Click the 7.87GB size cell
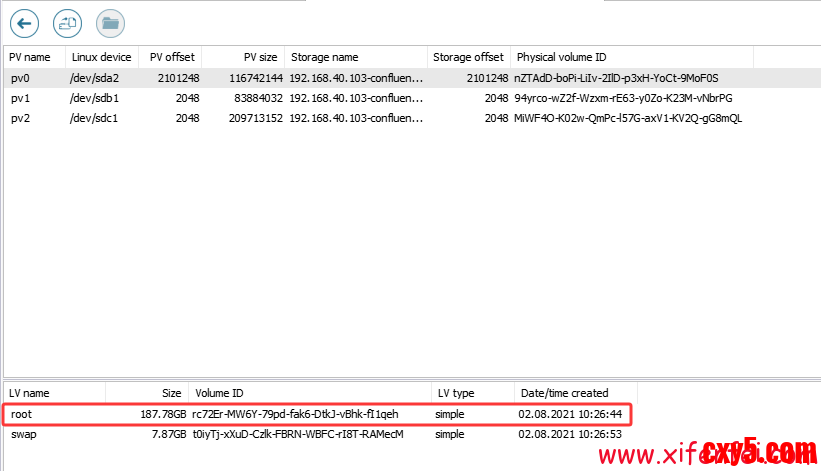This screenshot has width=821, height=471. point(169,434)
